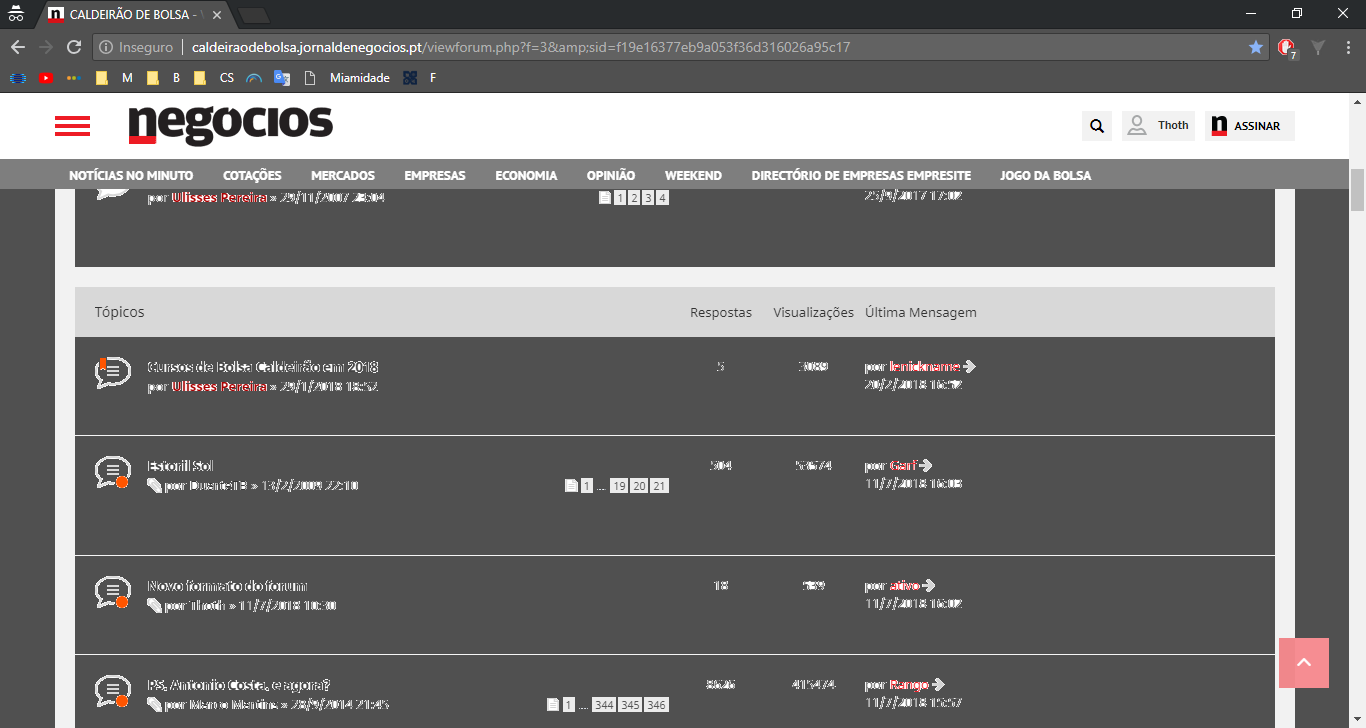1366x728 pixels.
Task: Jump to latest post in Antonio Costa topic
Action: pyautogui.click(x=937, y=685)
